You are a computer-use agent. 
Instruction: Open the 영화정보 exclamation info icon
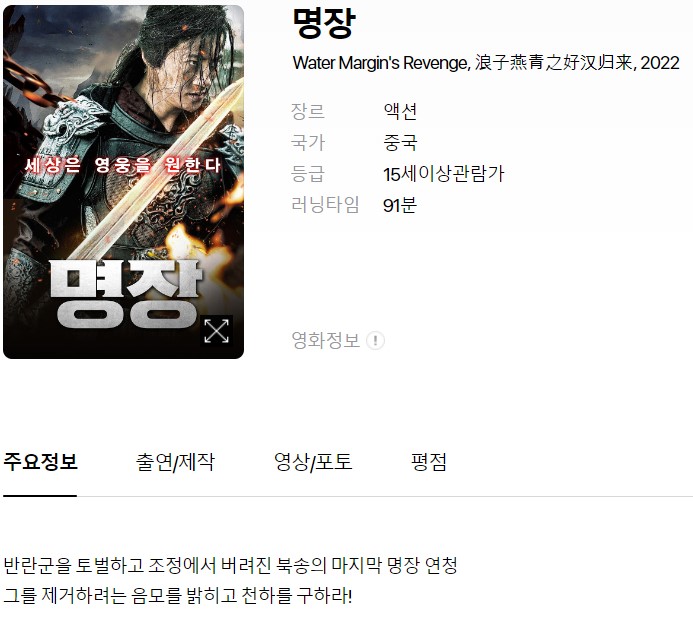click(375, 340)
